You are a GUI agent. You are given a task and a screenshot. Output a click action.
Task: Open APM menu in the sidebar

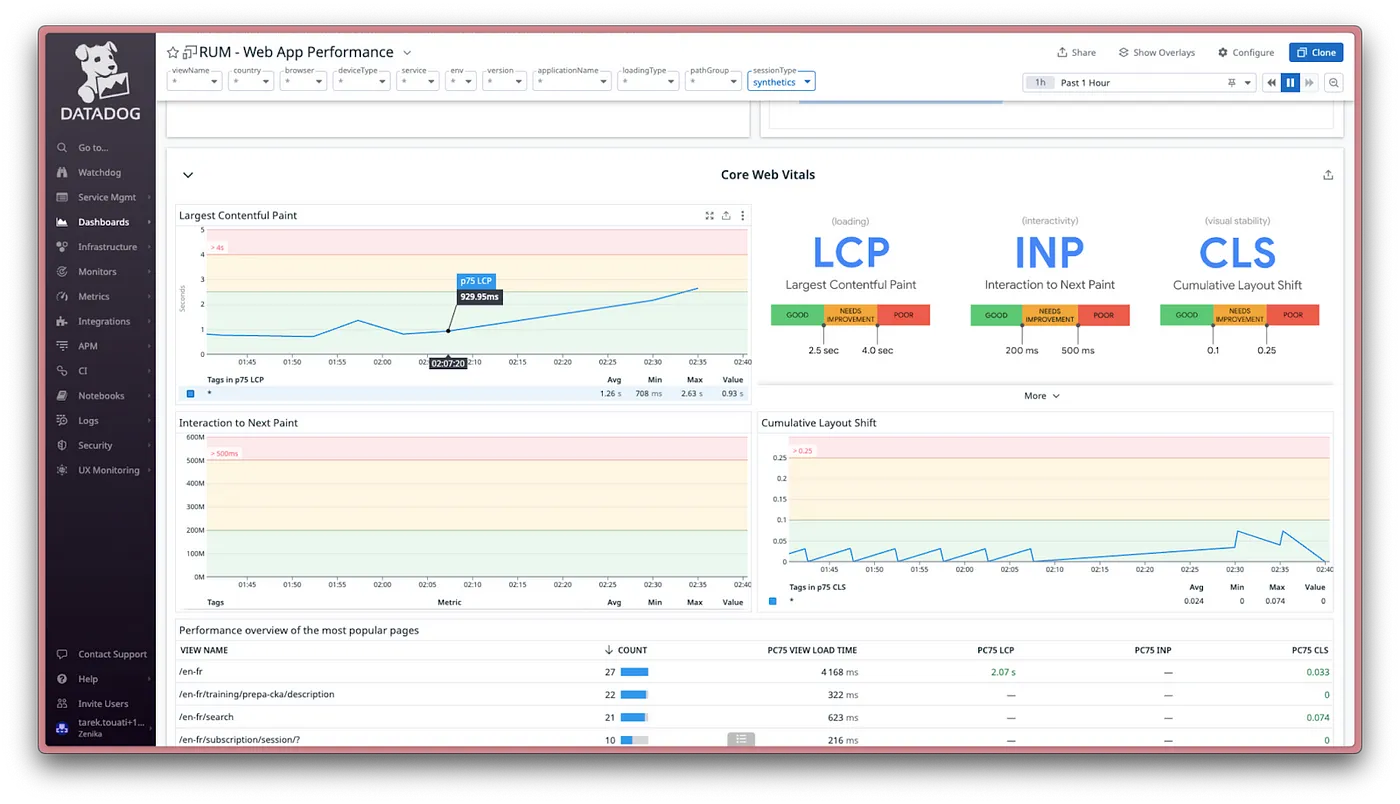point(88,346)
